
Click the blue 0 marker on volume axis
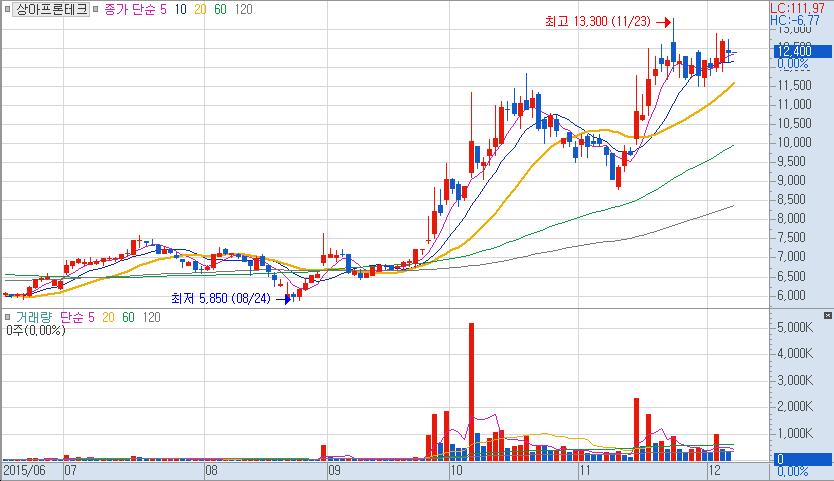[778, 458]
